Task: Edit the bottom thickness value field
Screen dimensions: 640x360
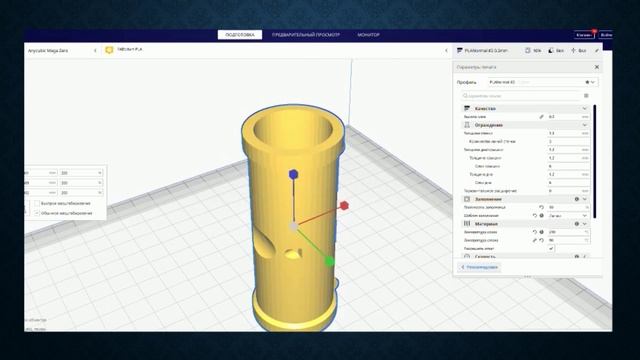Action: [568, 174]
